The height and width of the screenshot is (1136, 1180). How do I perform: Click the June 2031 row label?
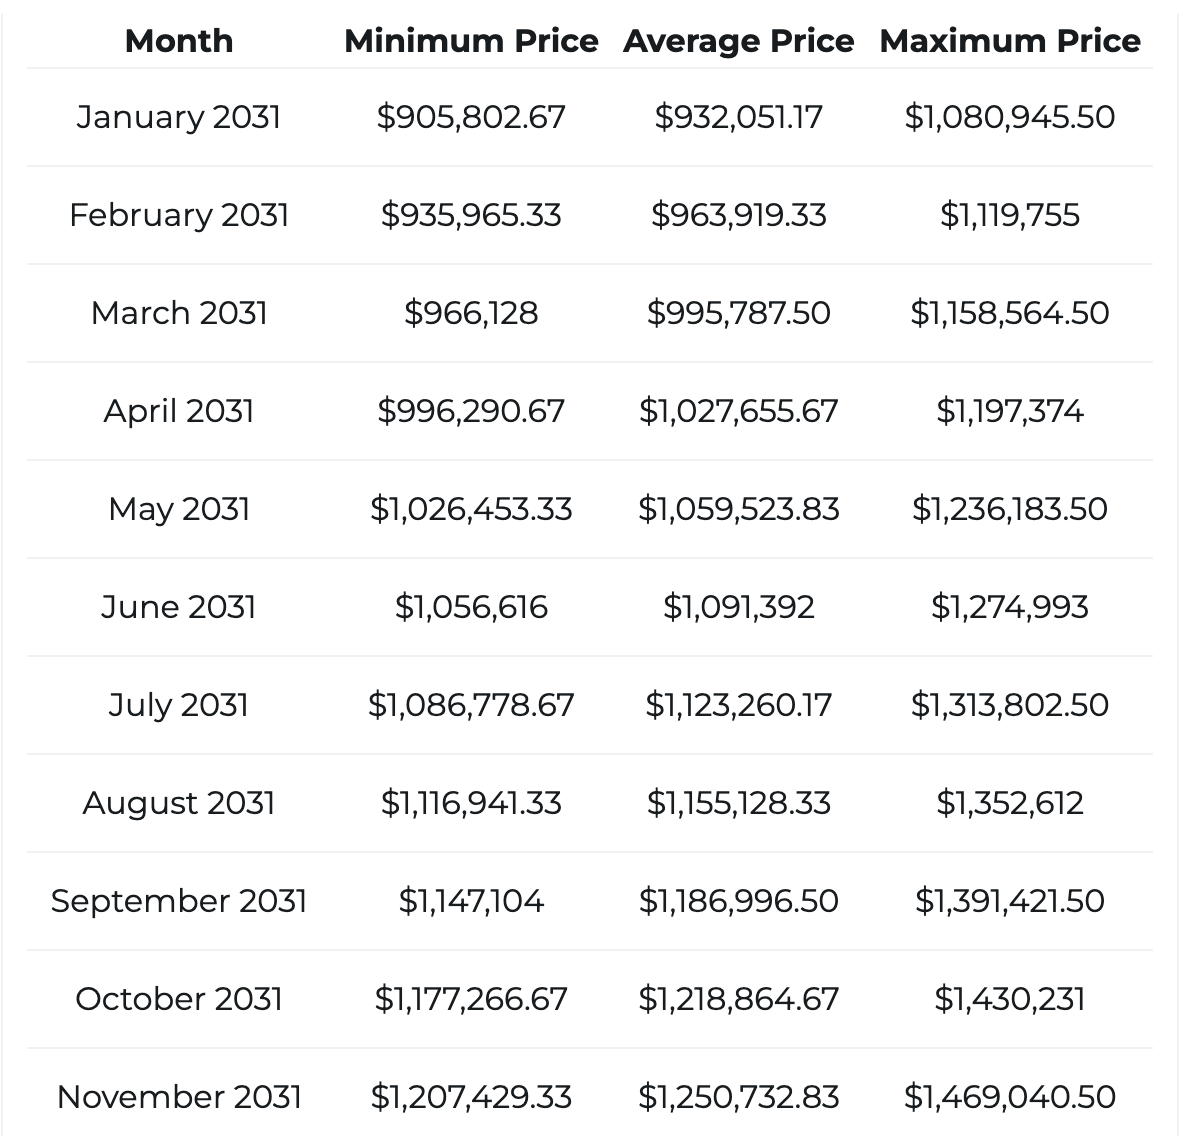click(179, 607)
